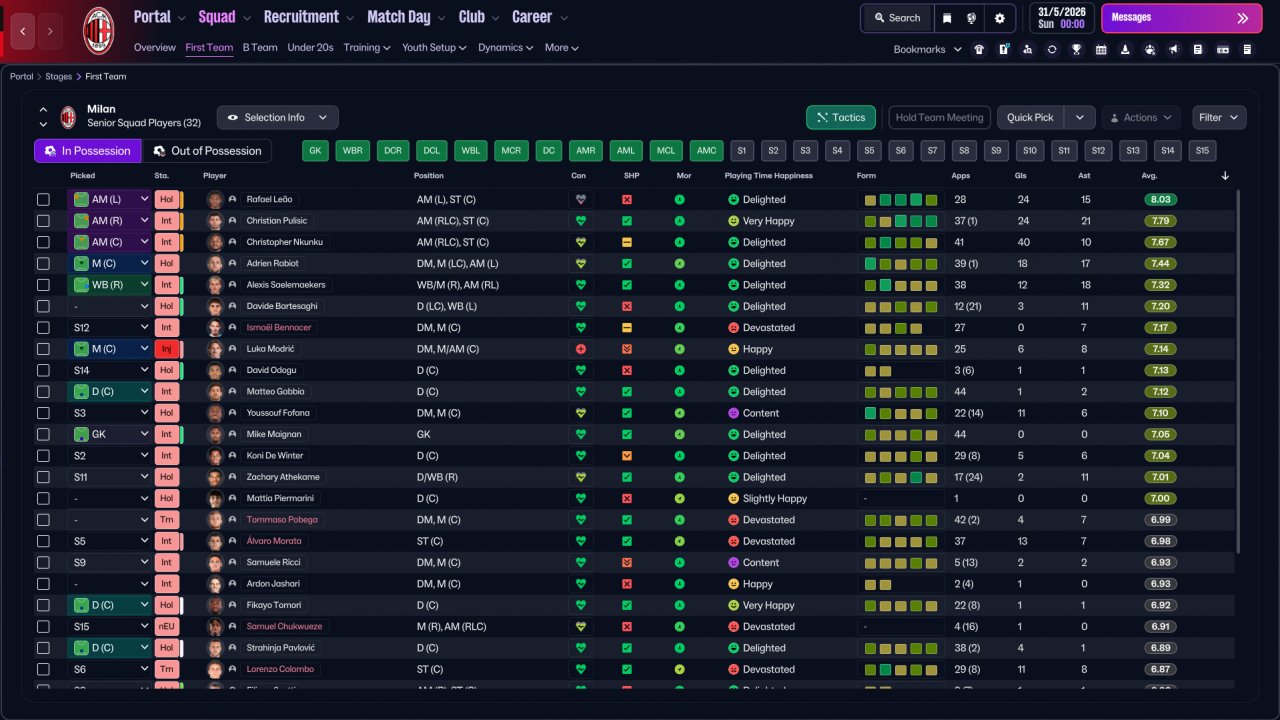1280x720 pixels.
Task: Tick the checkbox for Rafael Leão
Action: point(43,200)
